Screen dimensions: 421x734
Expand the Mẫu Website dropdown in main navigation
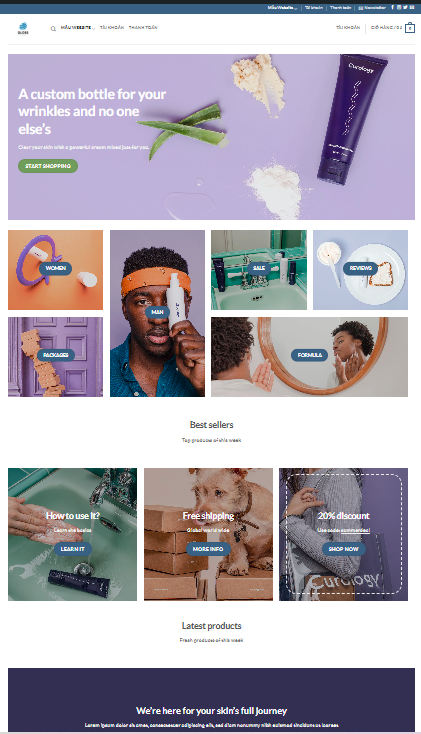click(78, 28)
